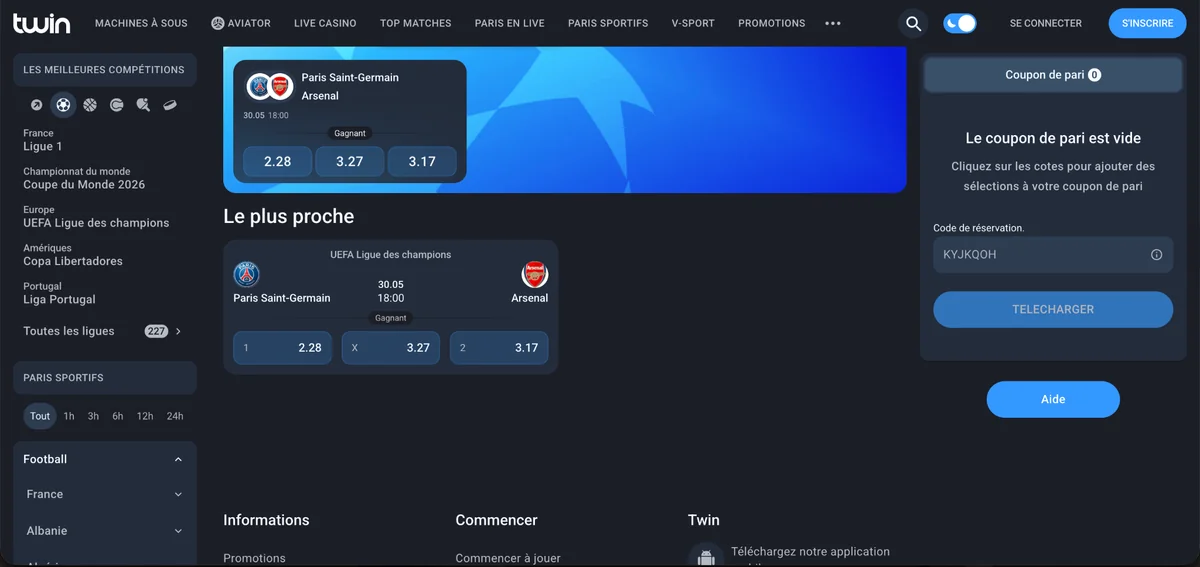Screen dimensions: 1200x567
Task: Select the 1h time filter
Action: point(69,416)
